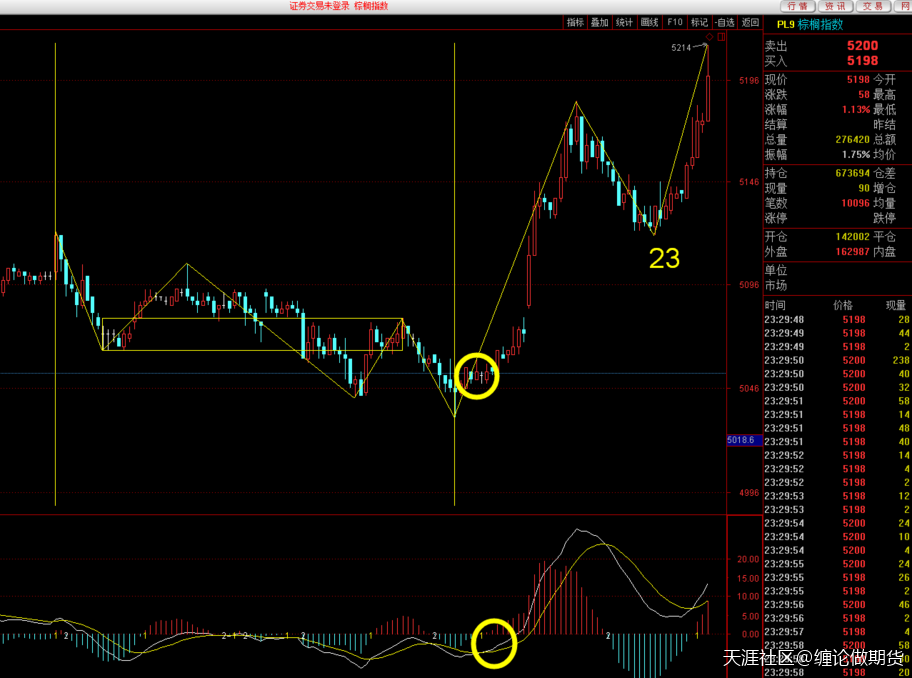
Task: Click the 指标 toolbar button
Action: [x=575, y=22]
